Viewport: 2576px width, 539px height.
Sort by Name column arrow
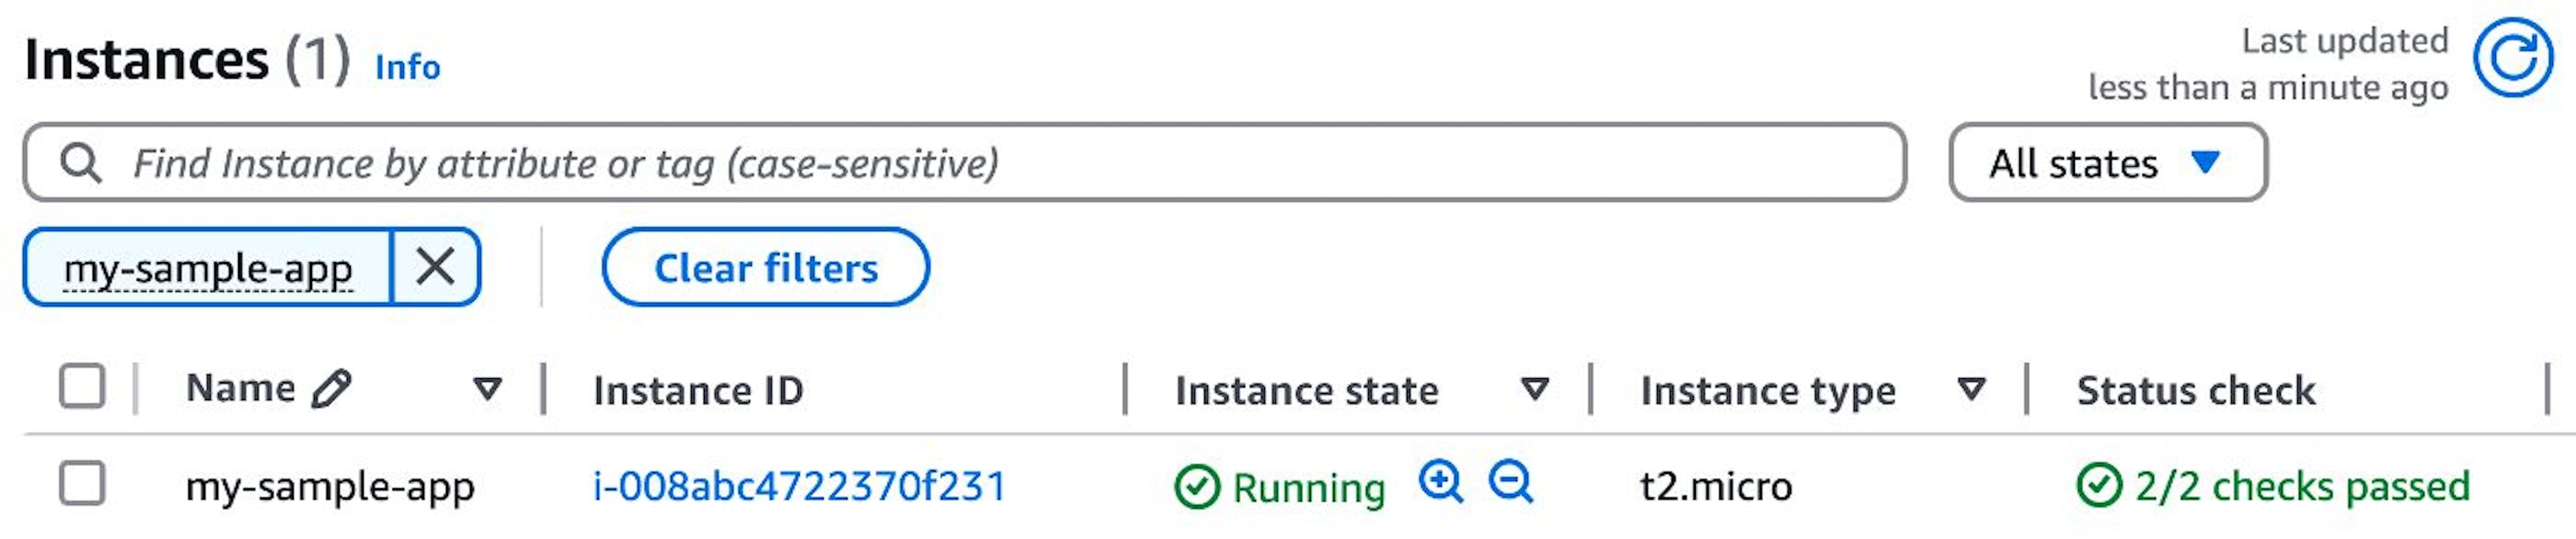[487, 388]
